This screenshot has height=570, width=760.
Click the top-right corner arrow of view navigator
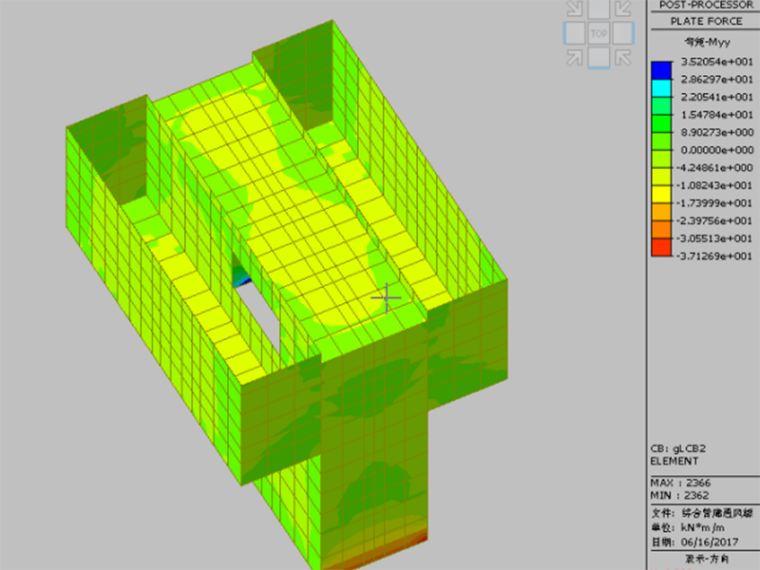pyautogui.click(x=623, y=9)
